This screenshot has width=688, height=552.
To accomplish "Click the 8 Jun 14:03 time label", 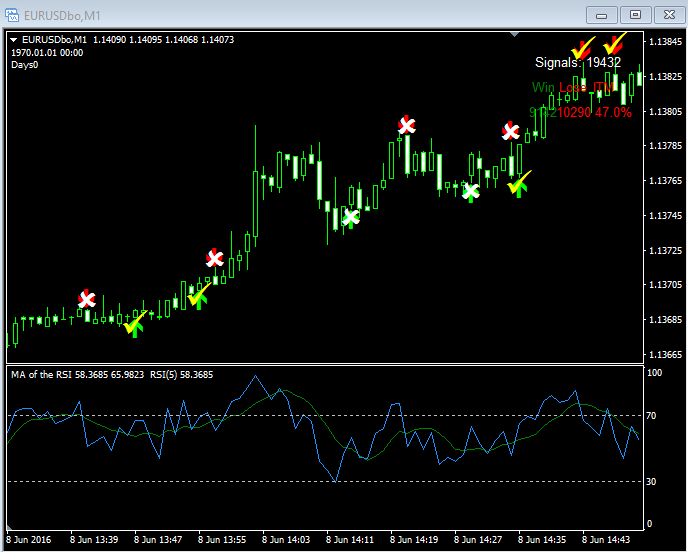I will point(286,539).
